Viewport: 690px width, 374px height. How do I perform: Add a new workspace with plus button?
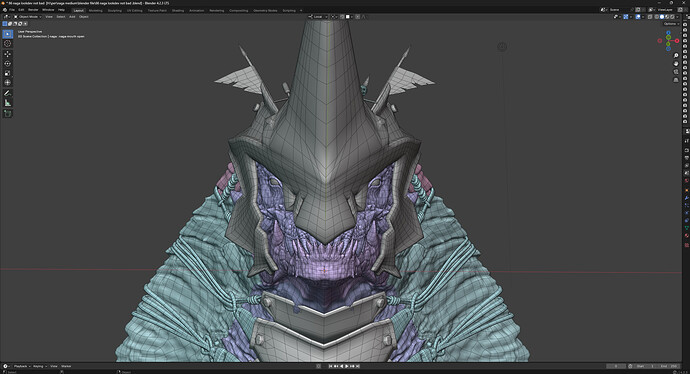click(x=301, y=10)
